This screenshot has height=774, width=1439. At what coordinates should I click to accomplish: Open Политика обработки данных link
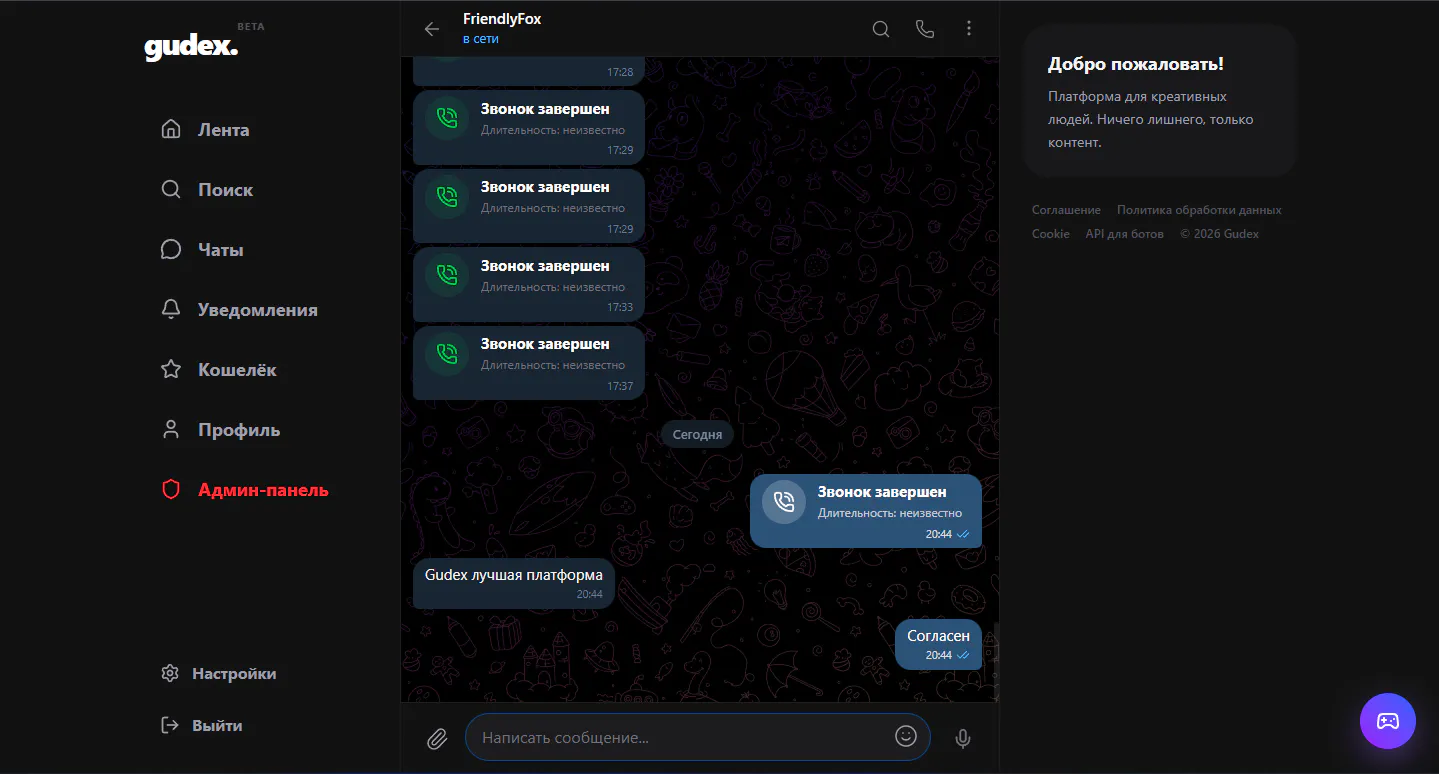pyautogui.click(x=1199, y=210)
